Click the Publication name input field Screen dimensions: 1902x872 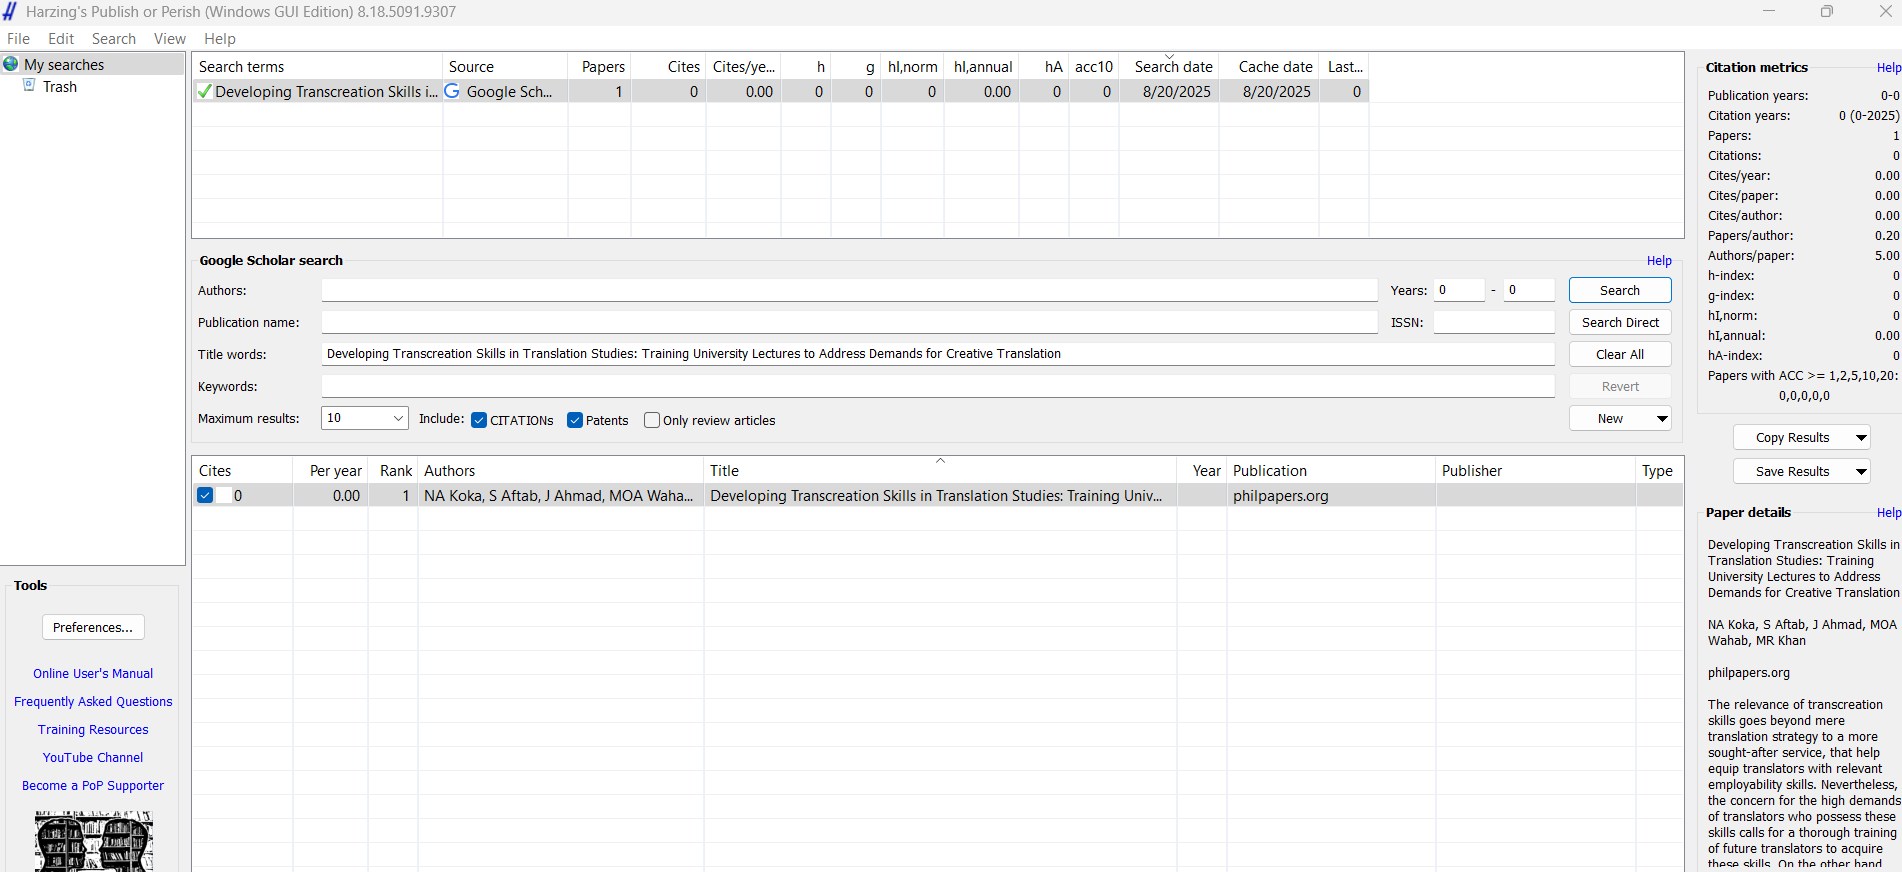click(x=849, y=322)
